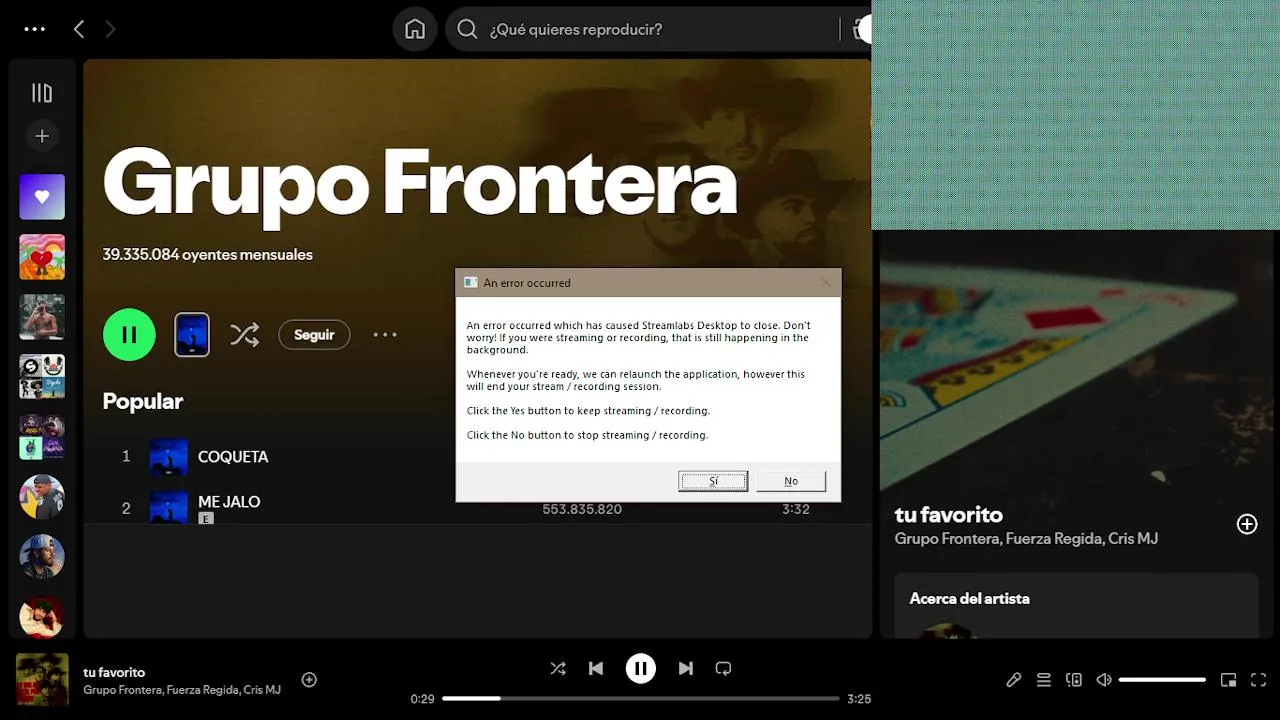Enter full screen mode icon
The image size is (1280, 720).
click(1259, 680)
